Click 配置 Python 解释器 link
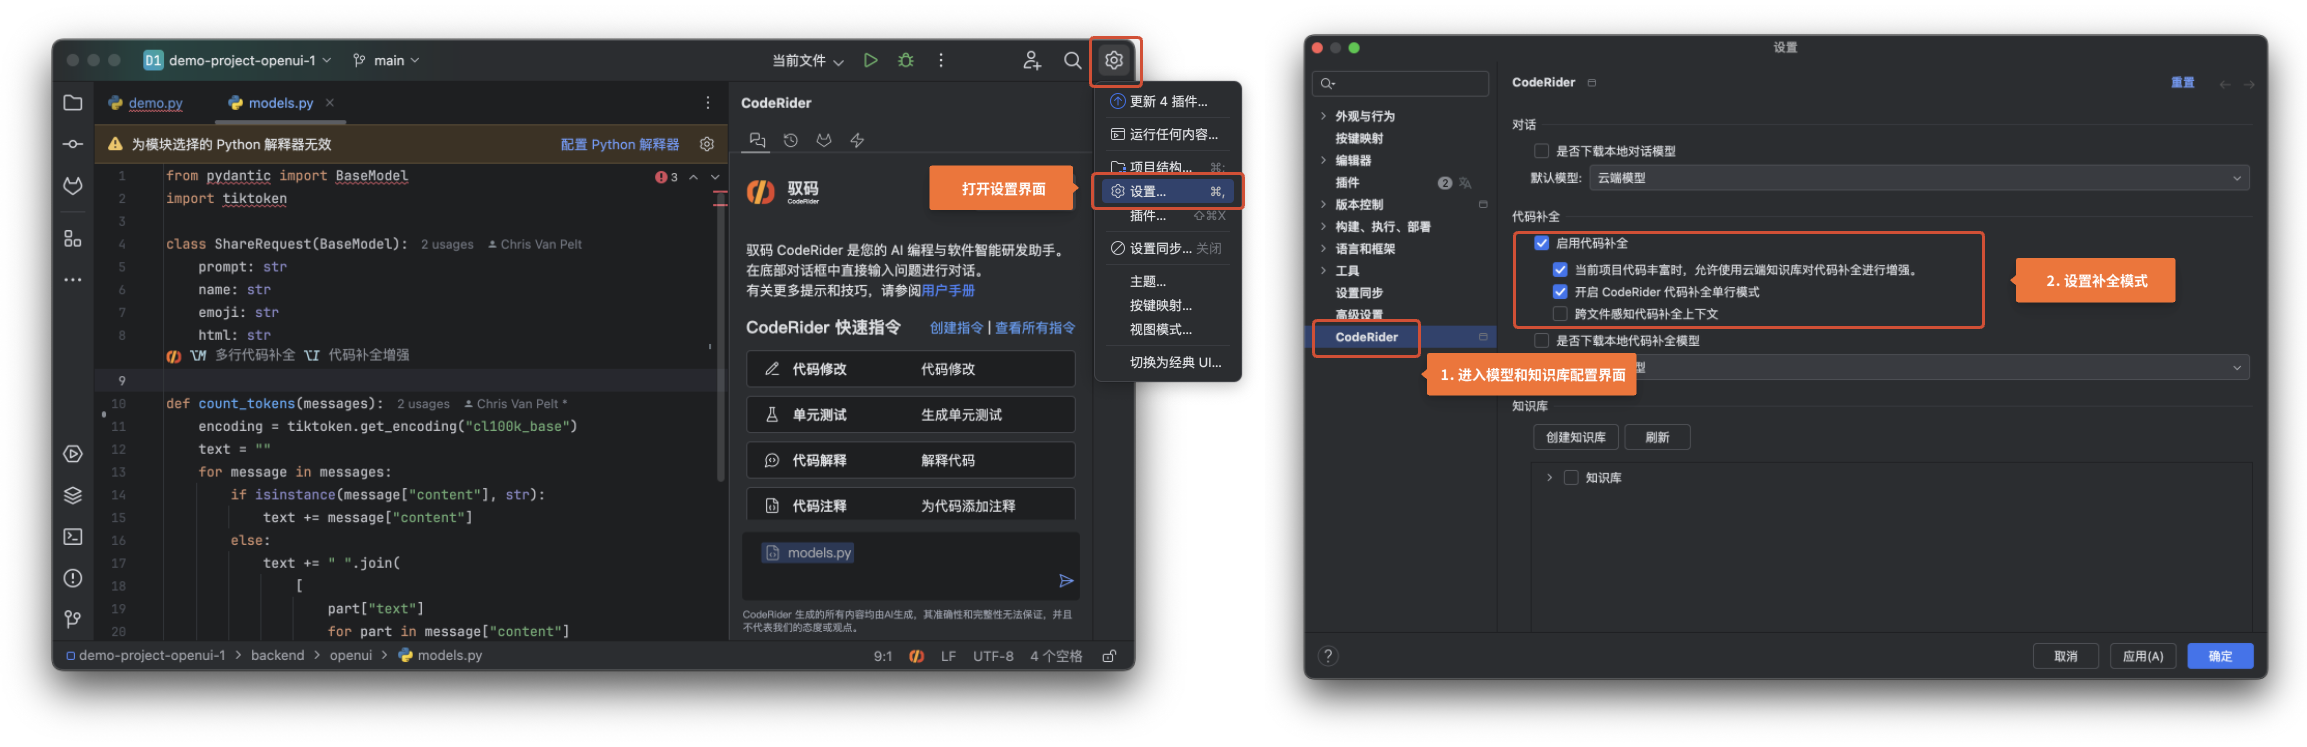 pos(620,144)
